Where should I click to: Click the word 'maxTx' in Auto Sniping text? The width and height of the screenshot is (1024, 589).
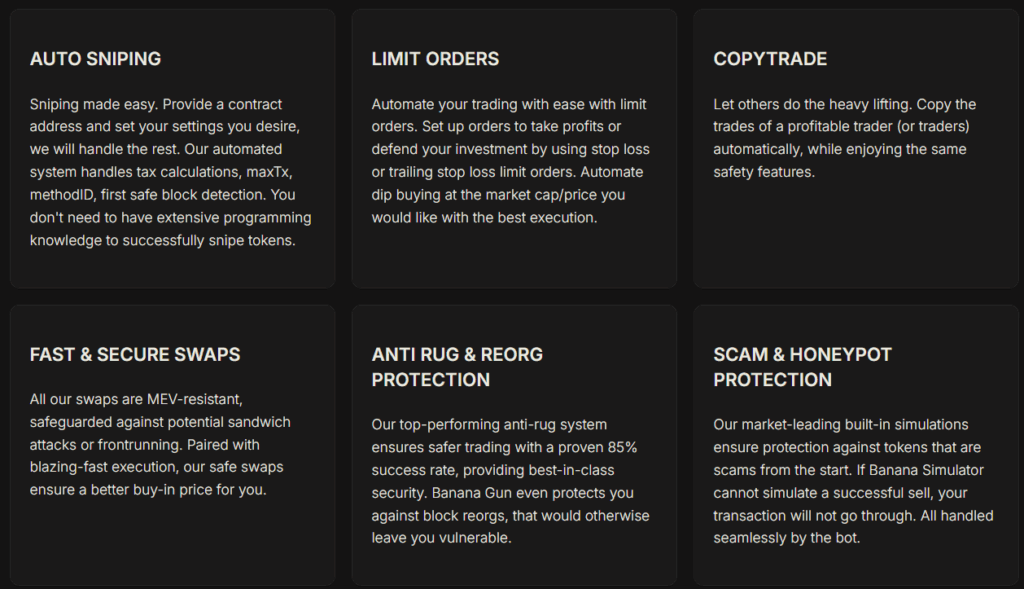[270, 172]
